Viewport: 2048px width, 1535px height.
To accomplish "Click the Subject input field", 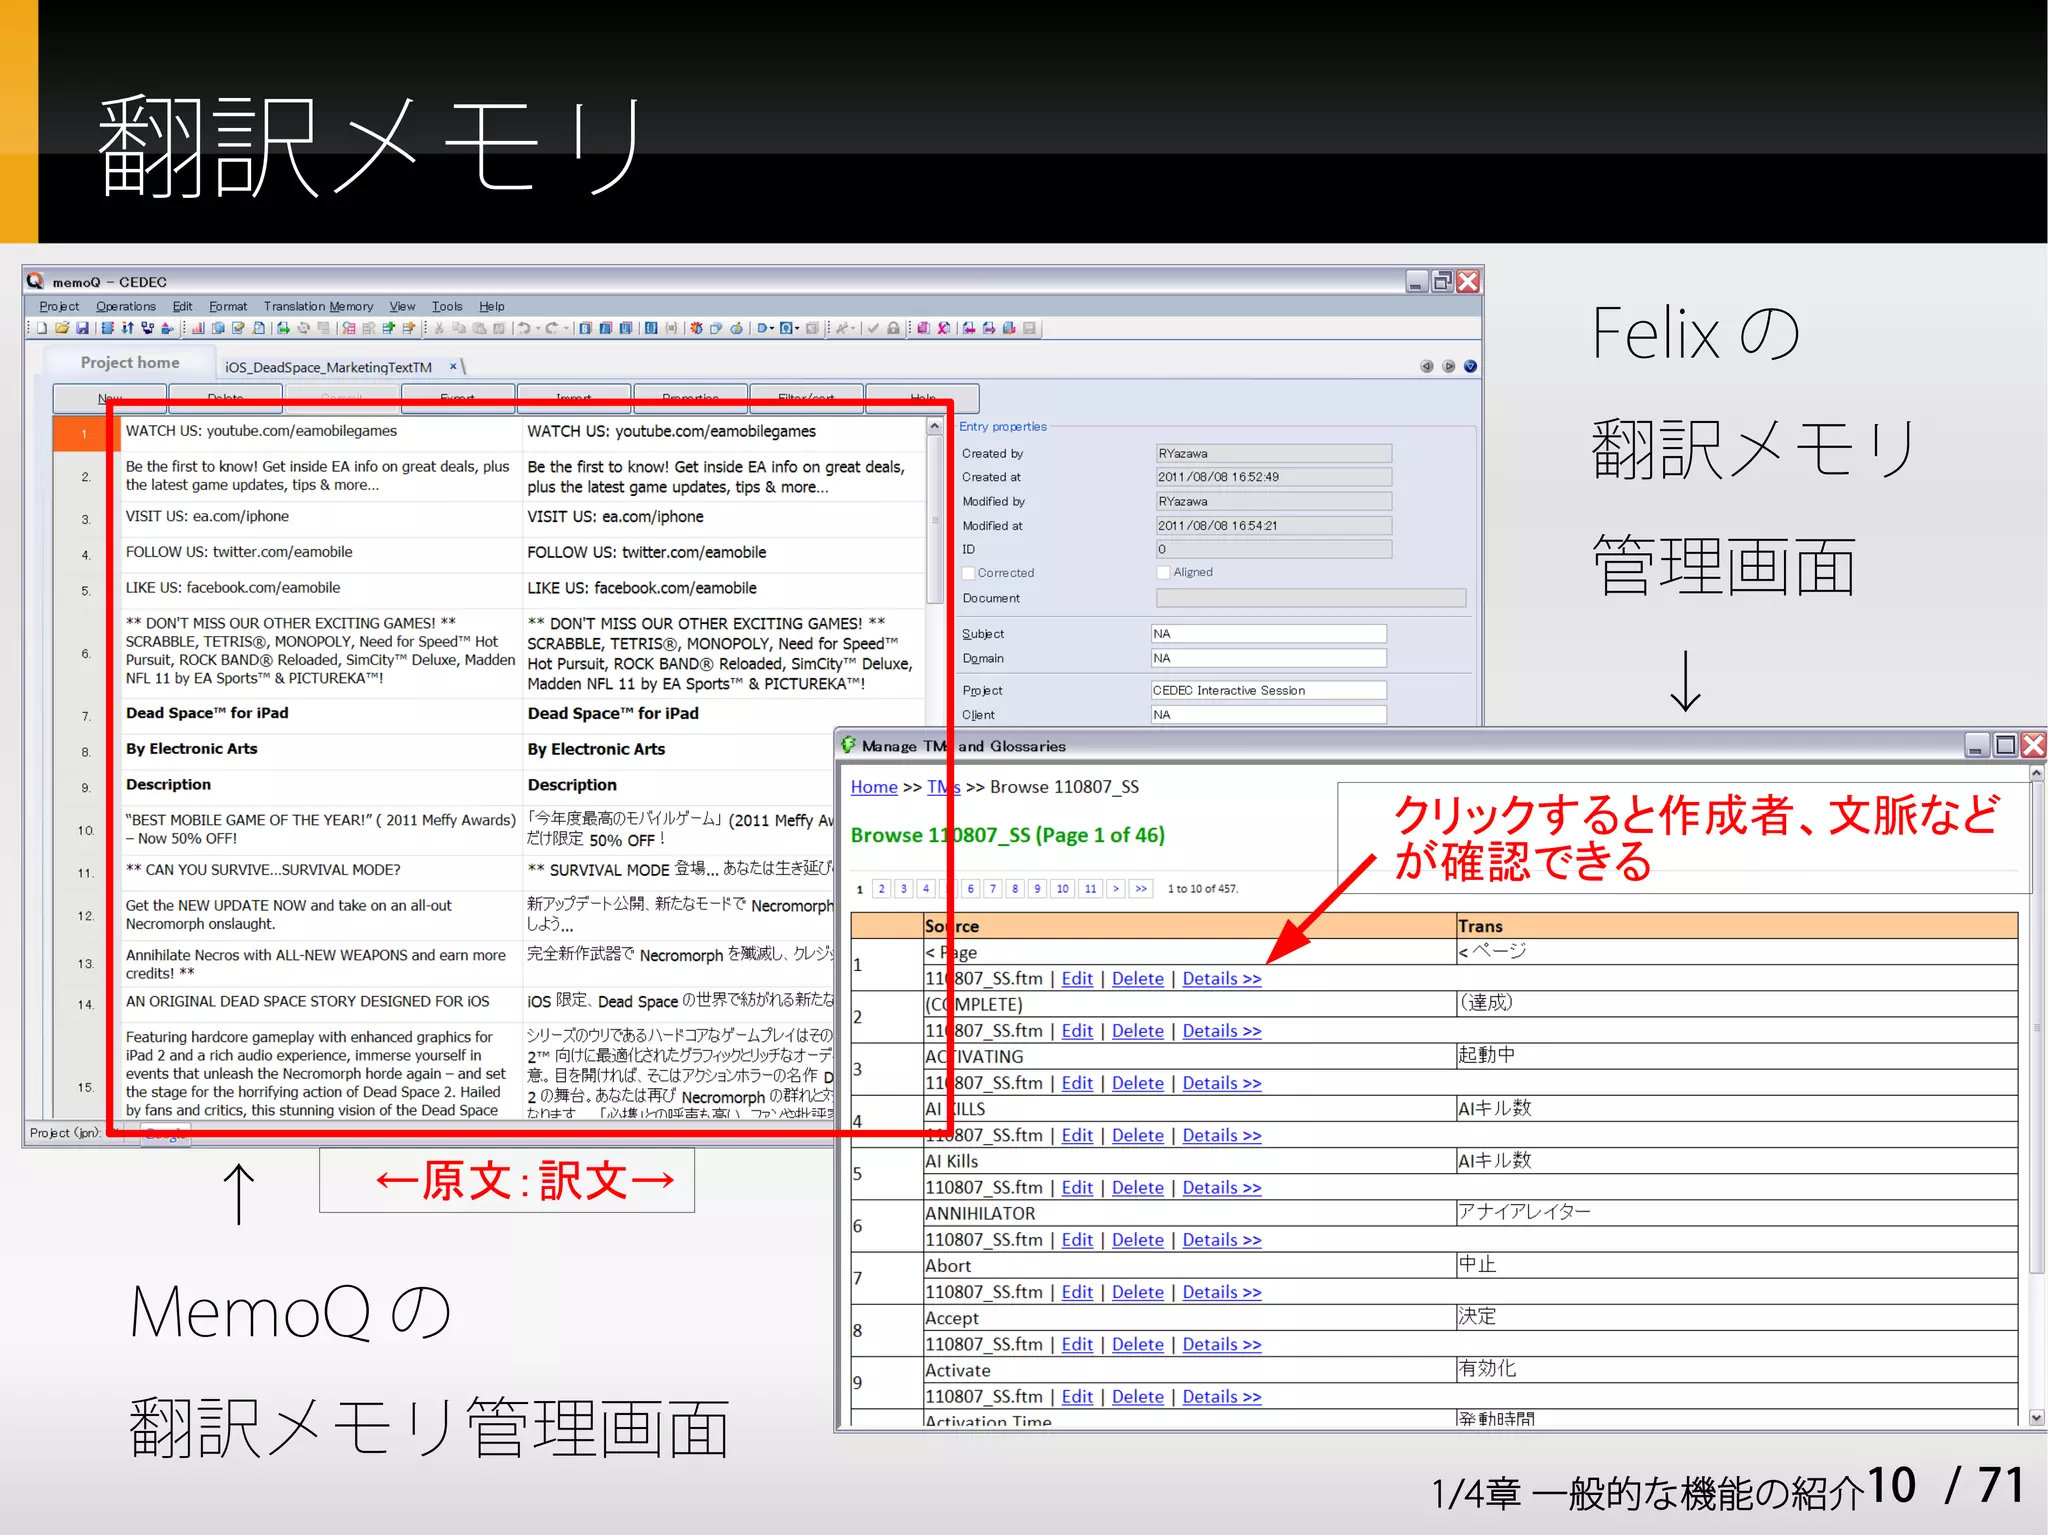I will 1268,634.
